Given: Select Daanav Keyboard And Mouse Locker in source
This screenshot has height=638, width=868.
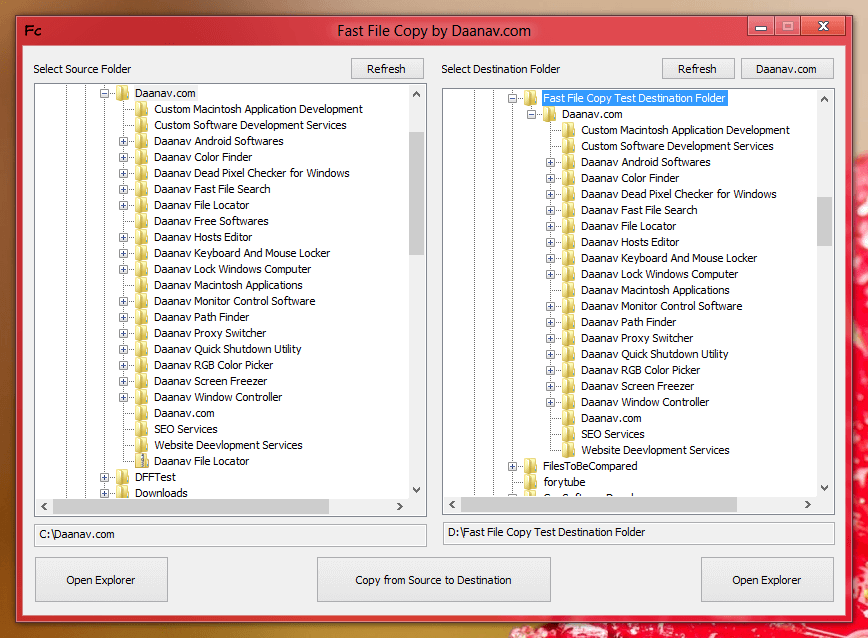Looking at the screenshot, I should click(x=242, y=253).
